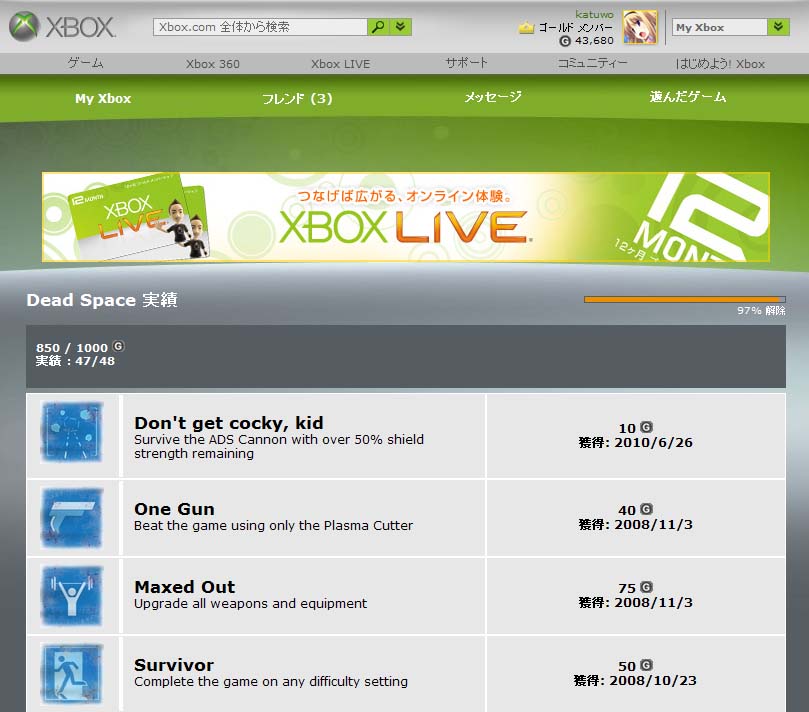Click the 獲得: 2008/10/23 date
Screen dimensions: 809x712
pyautogui.click(x=635, y=681)
